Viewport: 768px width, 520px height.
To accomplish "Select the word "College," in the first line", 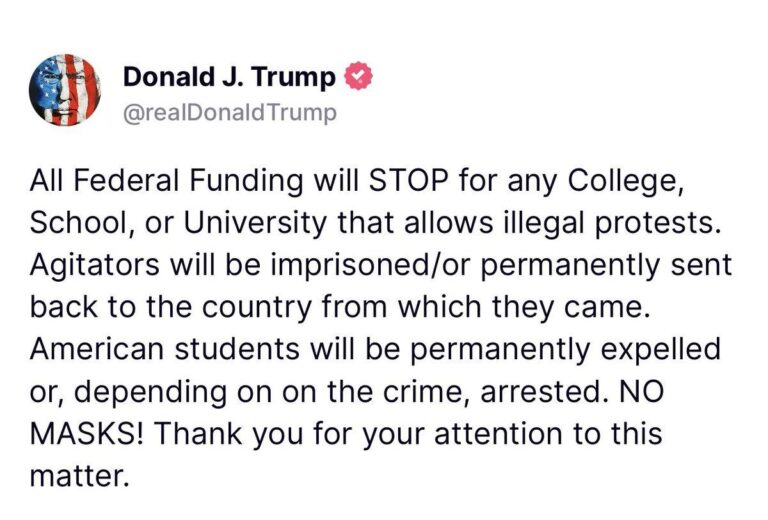I will pos(635,185).
